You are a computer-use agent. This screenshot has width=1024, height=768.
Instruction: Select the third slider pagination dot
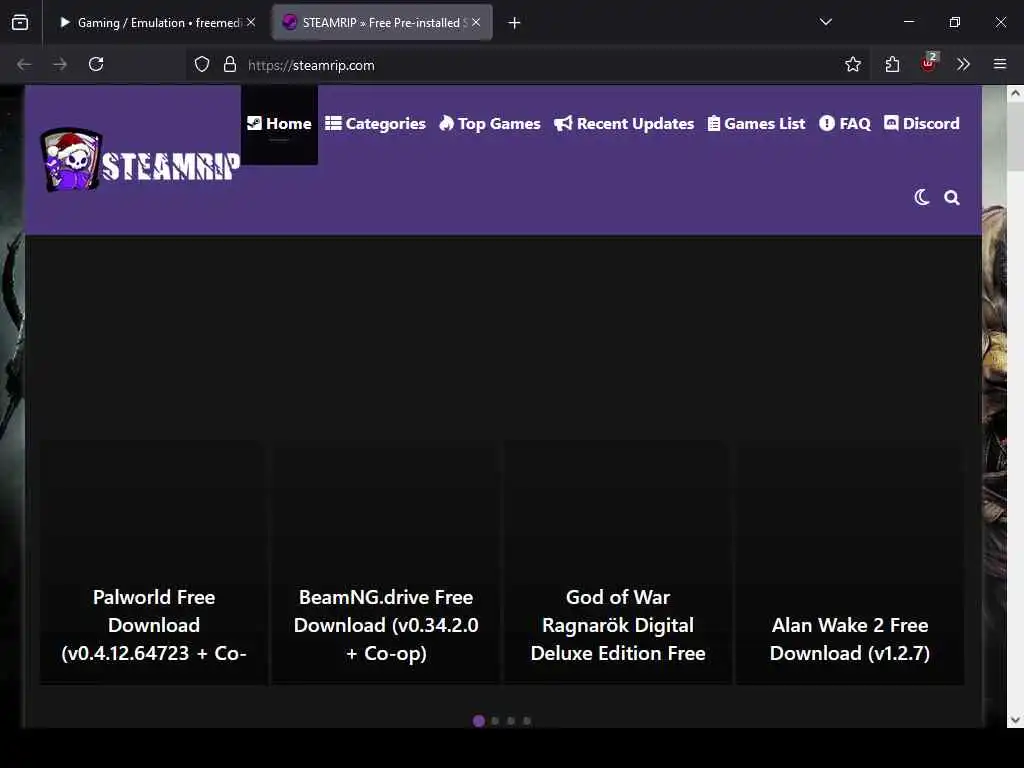511,721
